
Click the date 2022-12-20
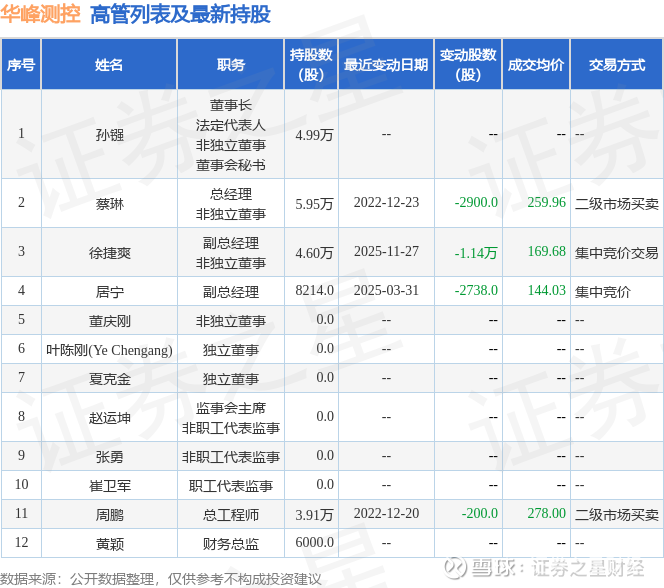click(x=386, y=513)
